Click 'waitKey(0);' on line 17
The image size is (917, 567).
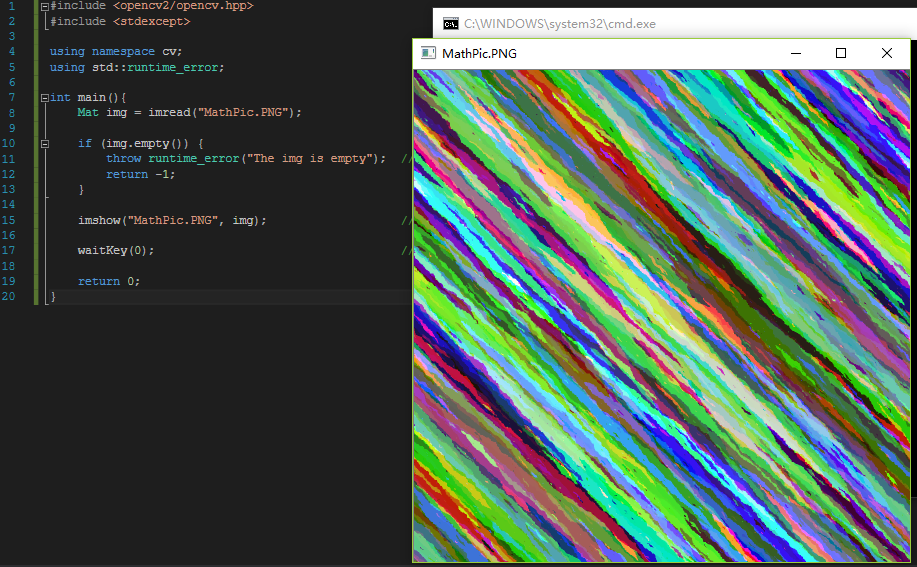pos(116,251)
